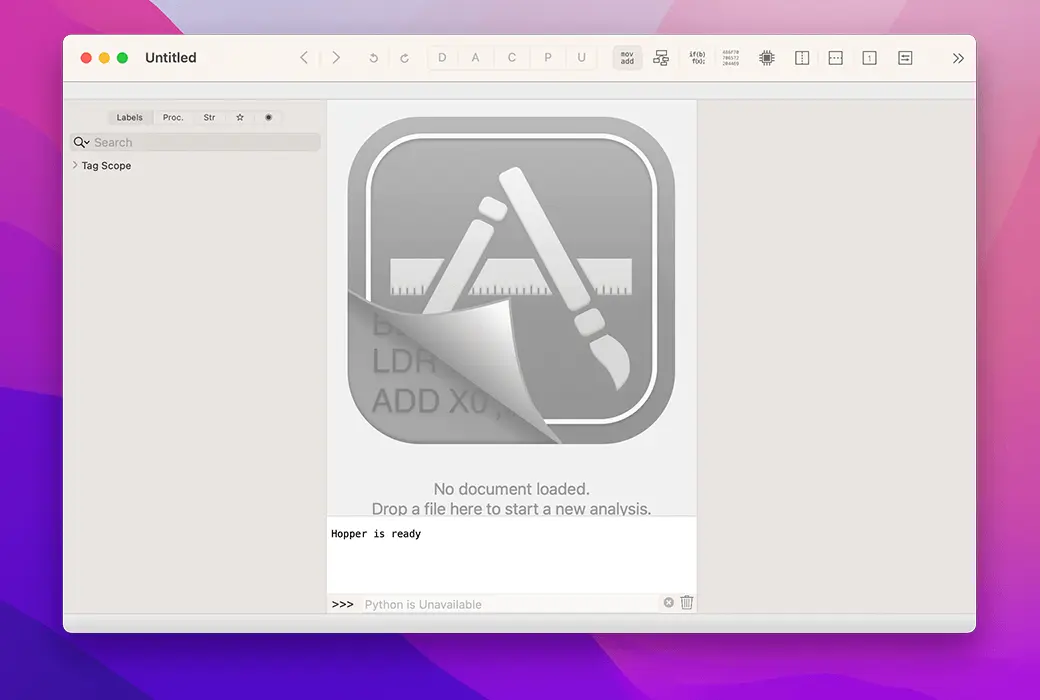Viewport: 1040px width, 700px height.
Task: Click the CPU chip icon
Action: click(767, 58)
